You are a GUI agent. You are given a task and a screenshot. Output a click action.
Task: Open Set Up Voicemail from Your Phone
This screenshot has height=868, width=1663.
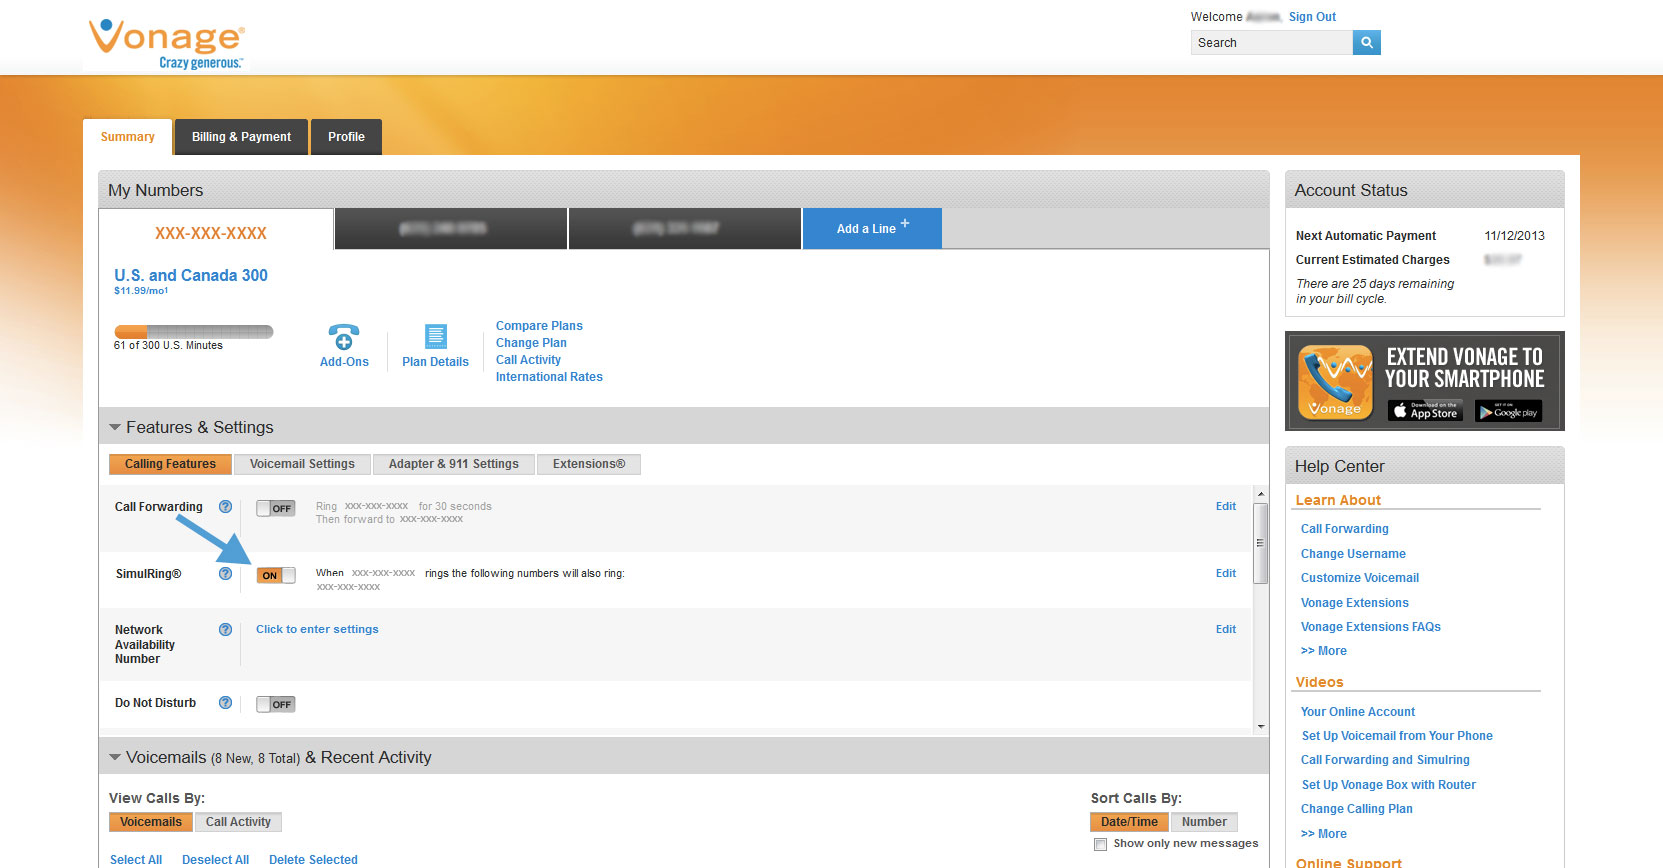point(1397,736)
